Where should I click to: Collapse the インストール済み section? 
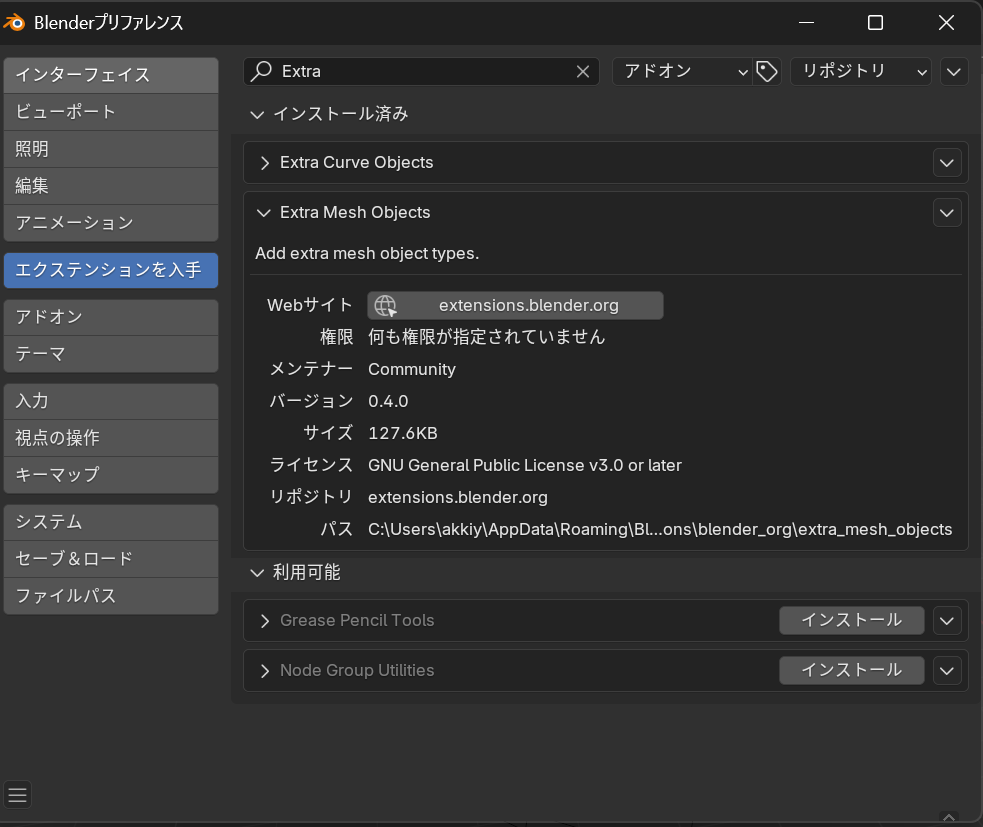[256, 114]
